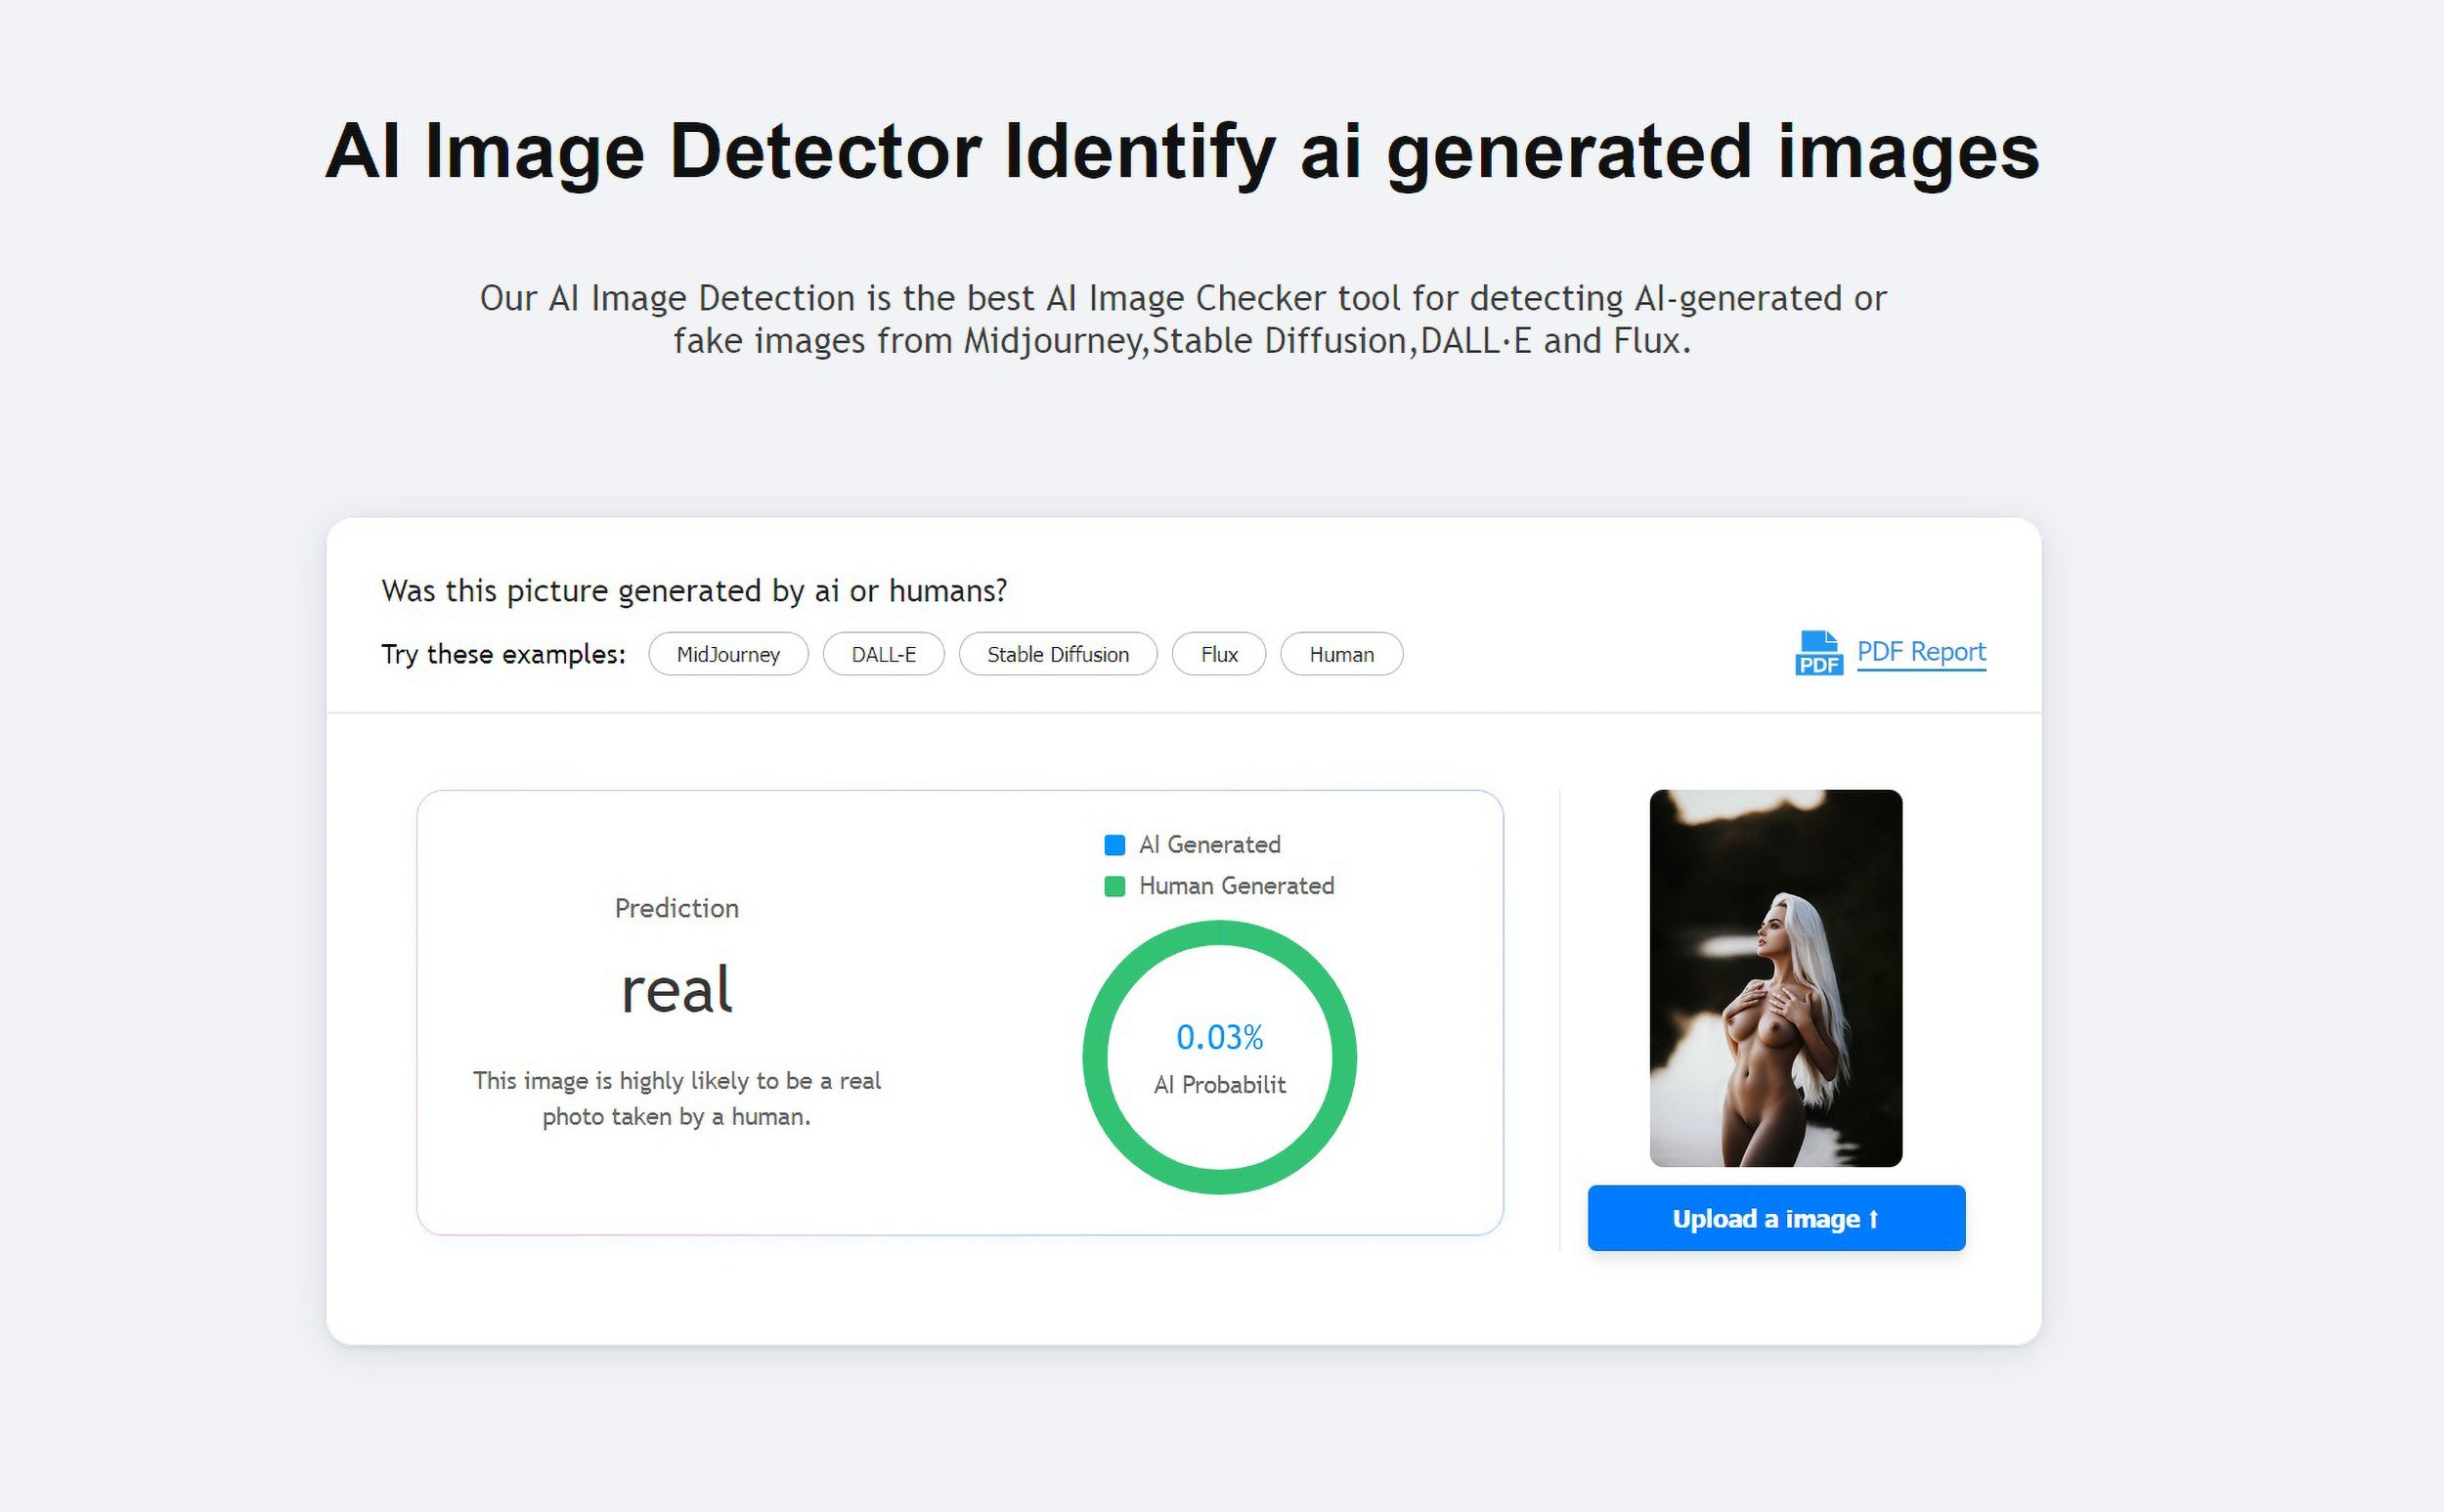
Task: Toggle the Human example option
Action: [x=1341, y=654]
